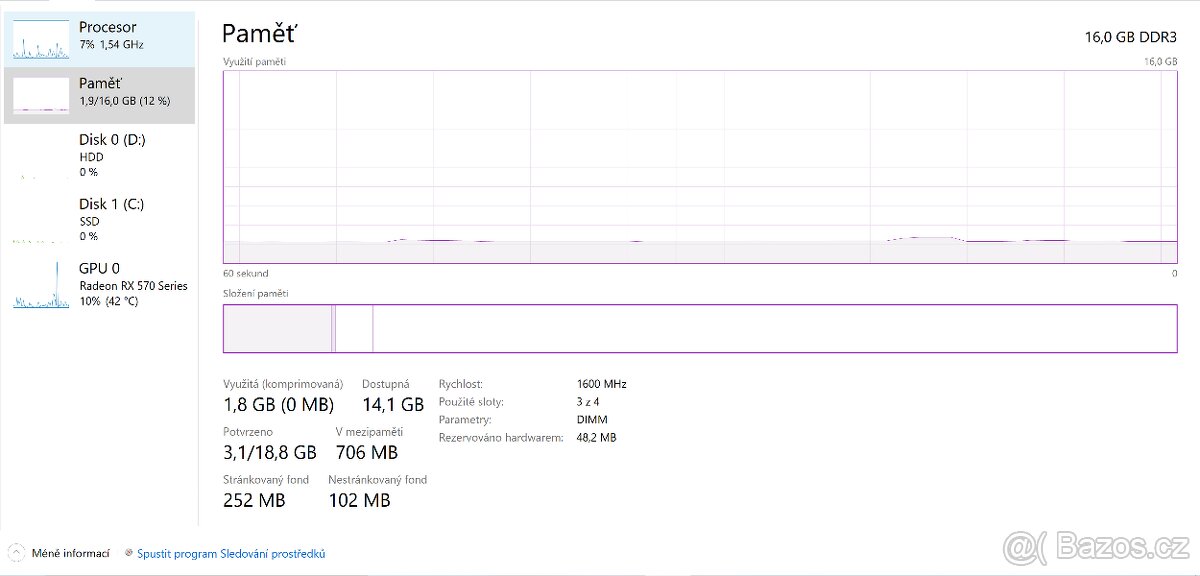Screen dimensions: 1200x576
Task: Click the 16,0 GB DDR3 label
Action: (1131, 37)
